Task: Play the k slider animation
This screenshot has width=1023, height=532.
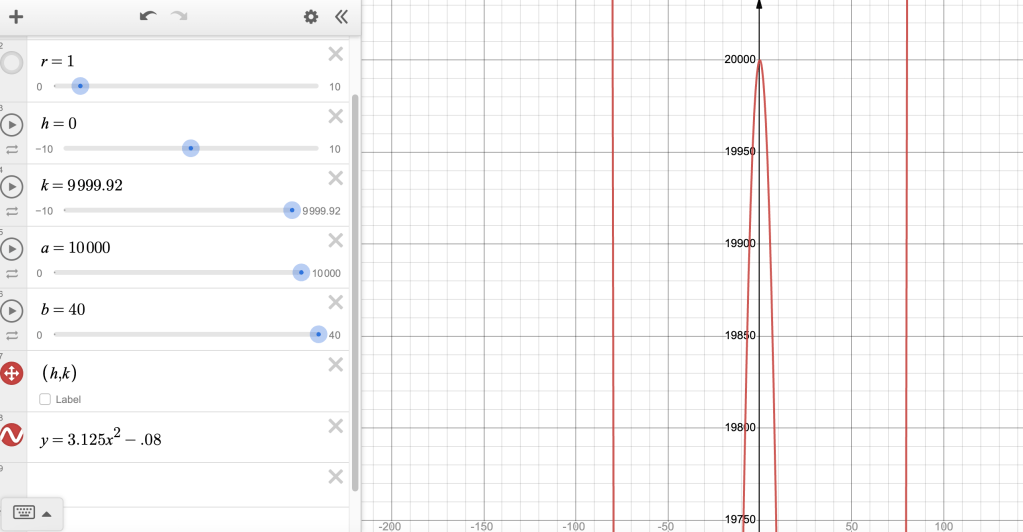Action: pos(12,187)
